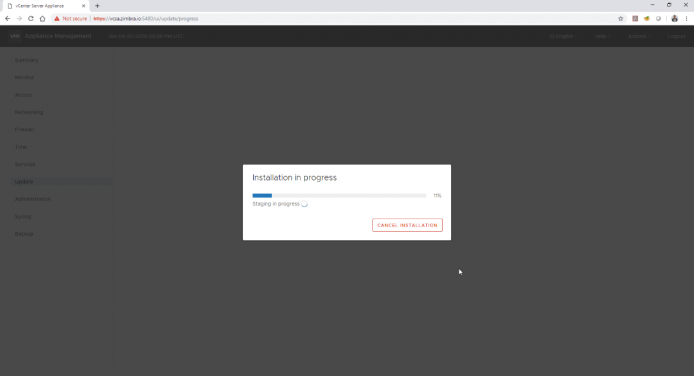Expand the Actions dropdown menu
694x376 pixels.
(x=638, y=36)
